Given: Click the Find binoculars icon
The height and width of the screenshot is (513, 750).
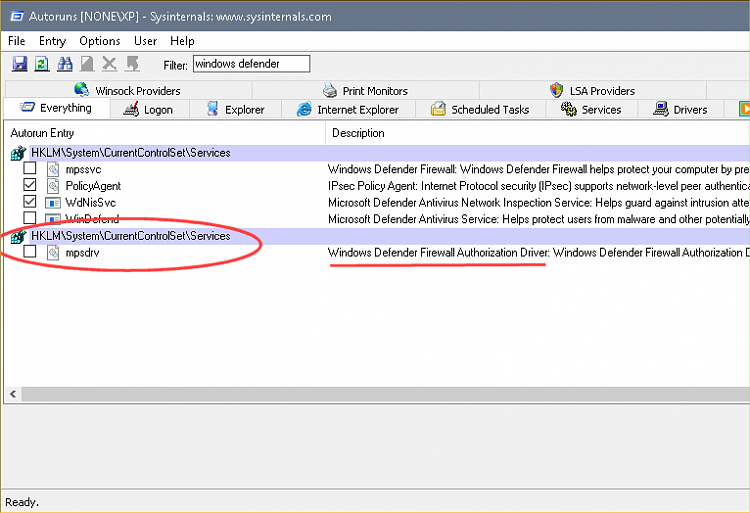Looking at the screenshot, I should point(65,64).
